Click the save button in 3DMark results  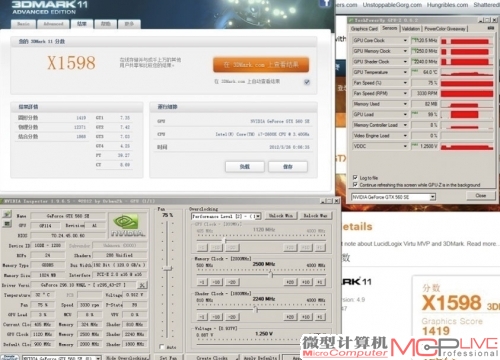(x=288, y=167)
